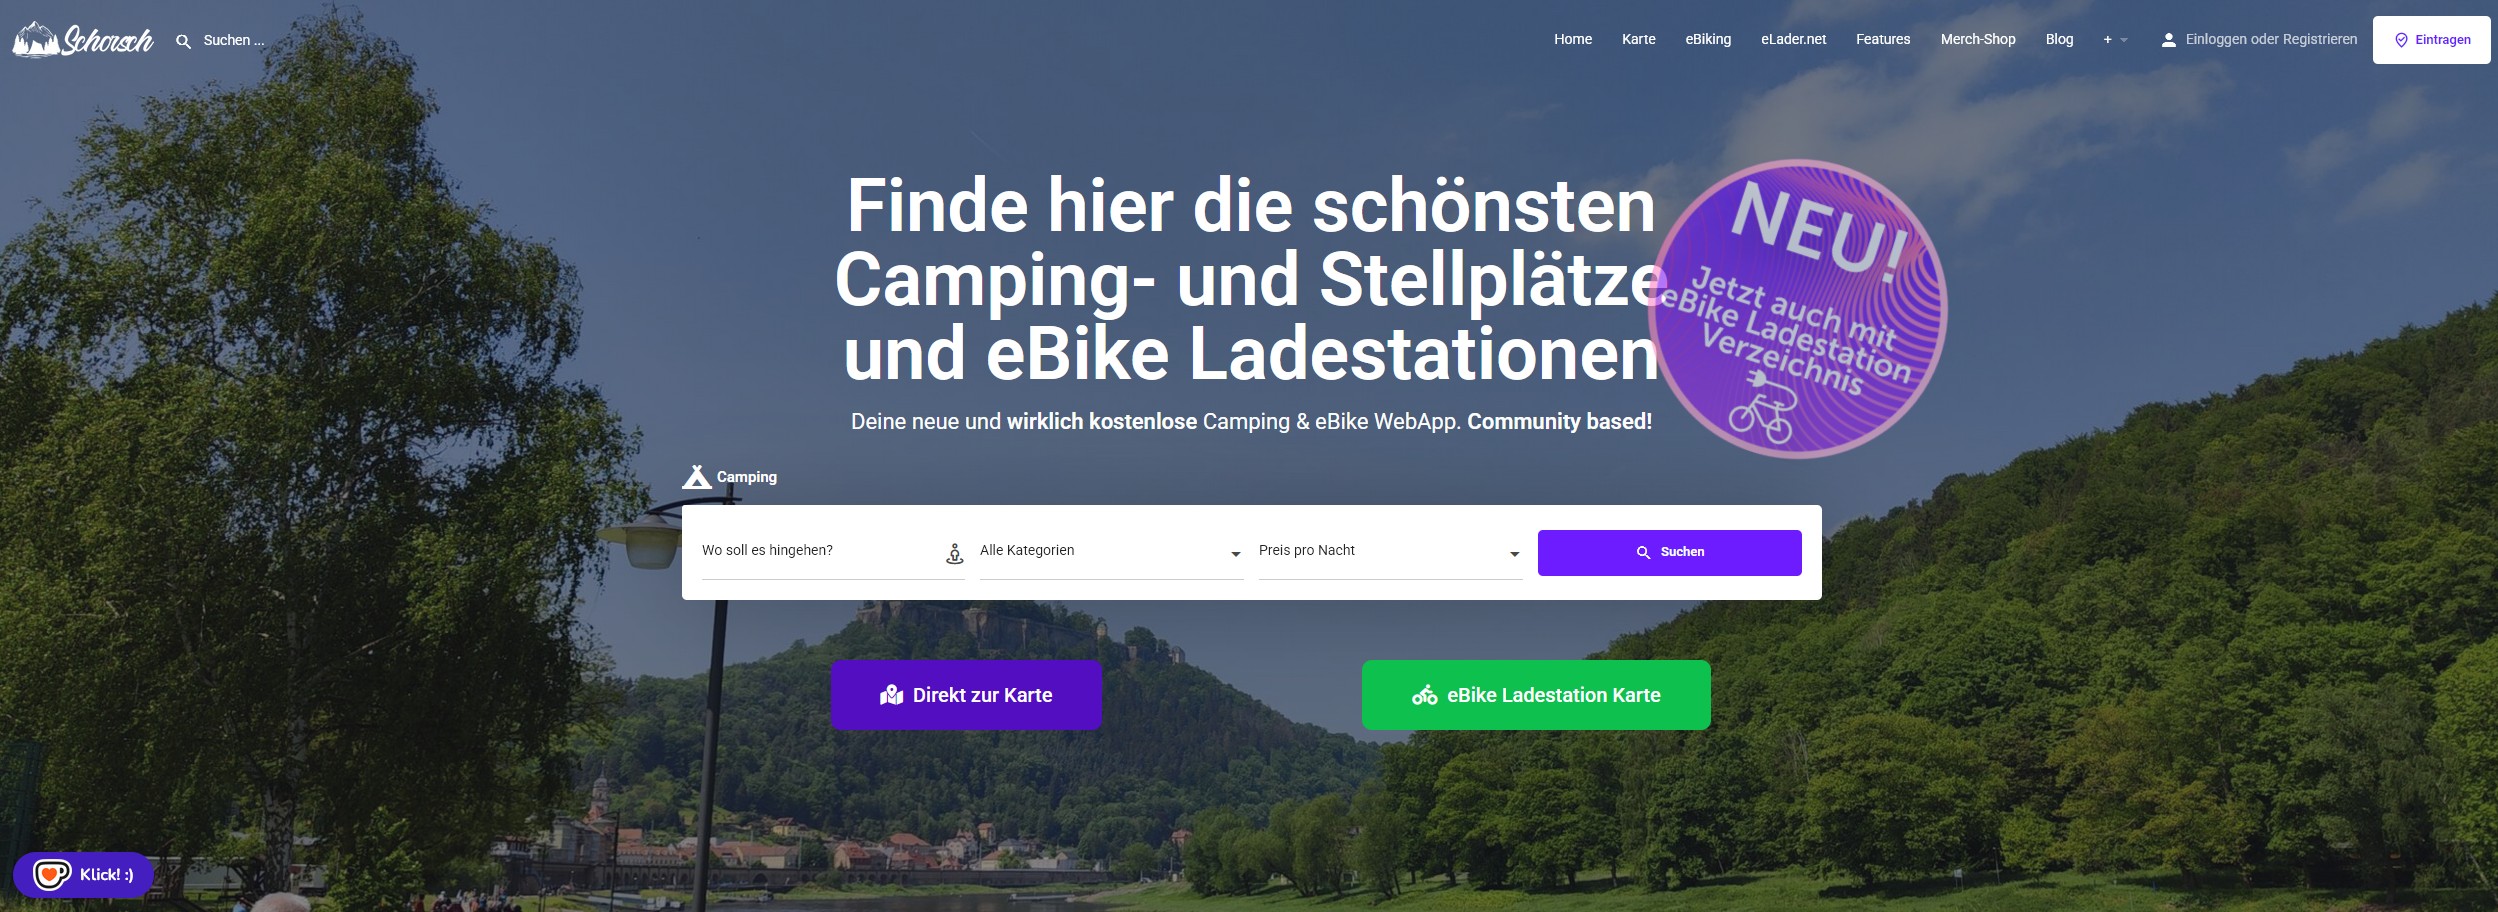The image size is (2498, 912).
Task: Click the location marker icon in Eintragen button
Action: [x=2401, y=40]
